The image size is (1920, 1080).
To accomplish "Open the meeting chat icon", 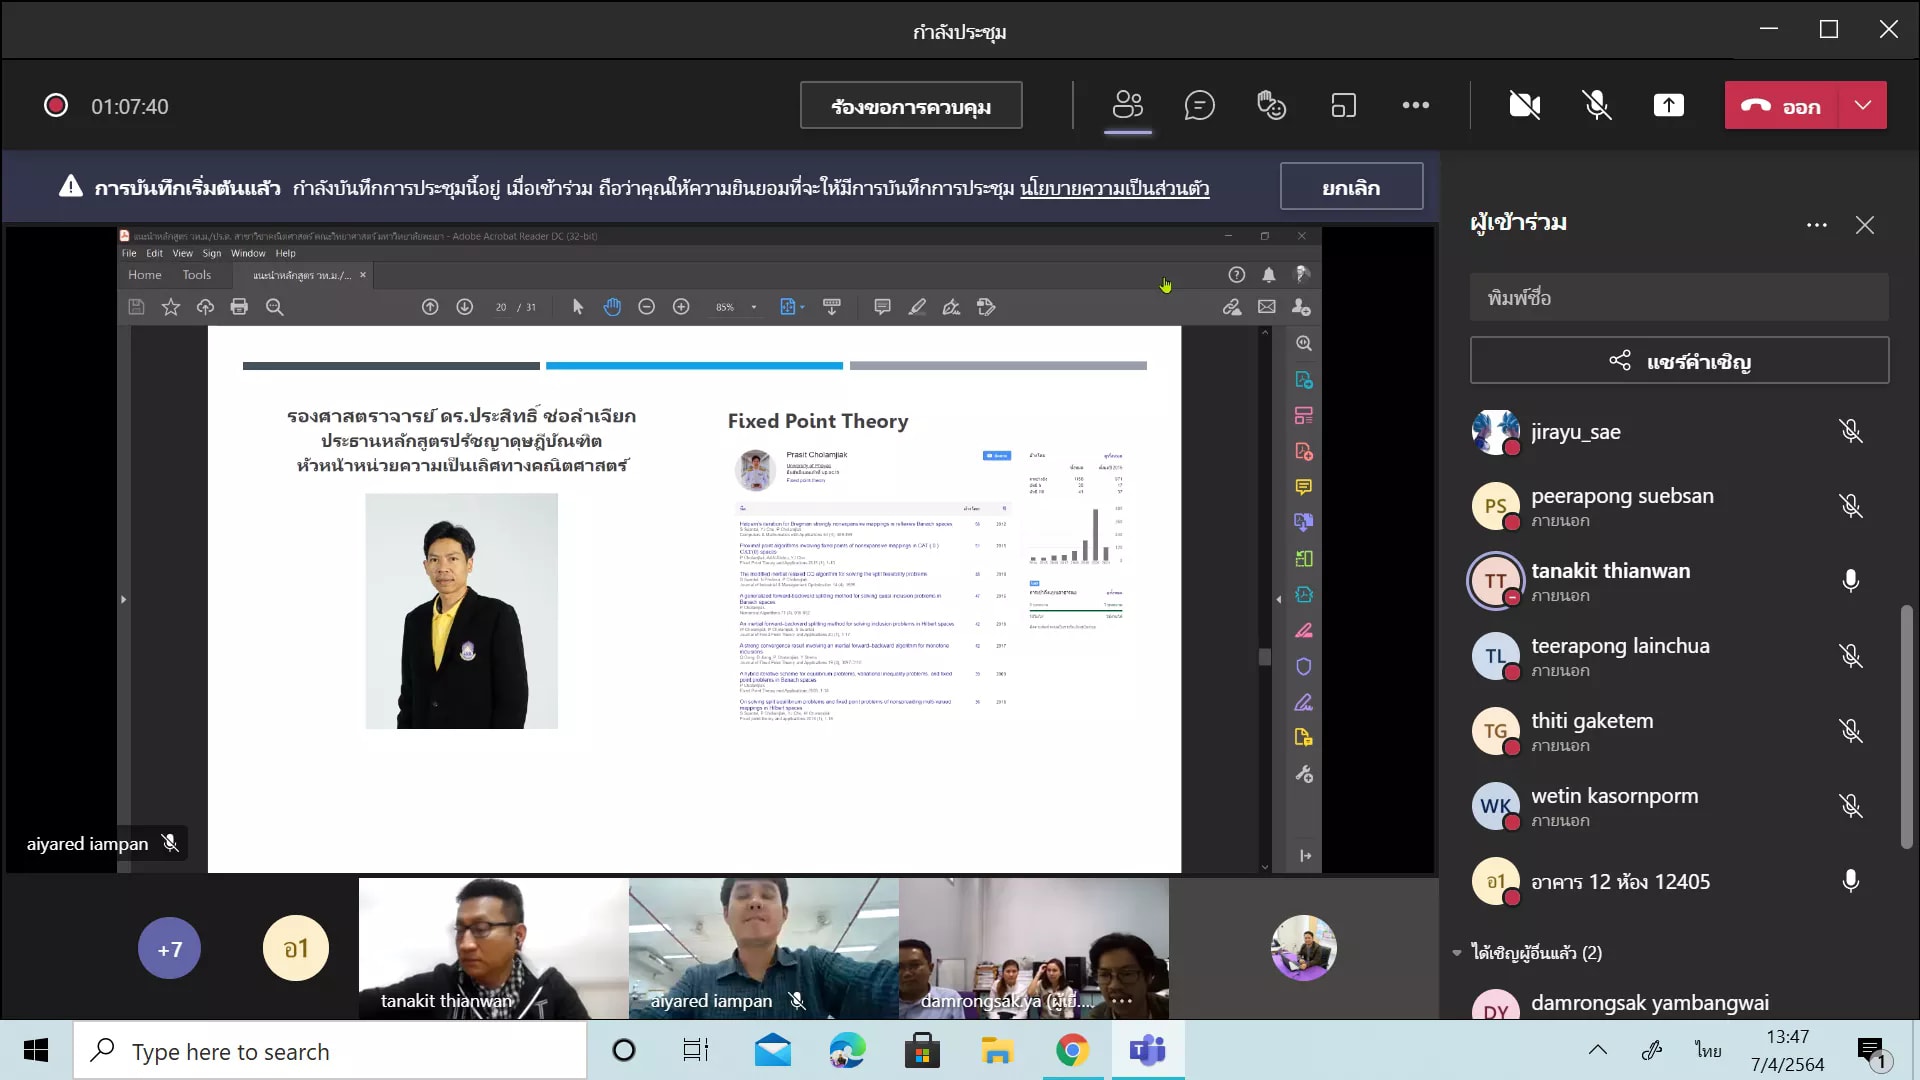I will tap(1199, 105).
